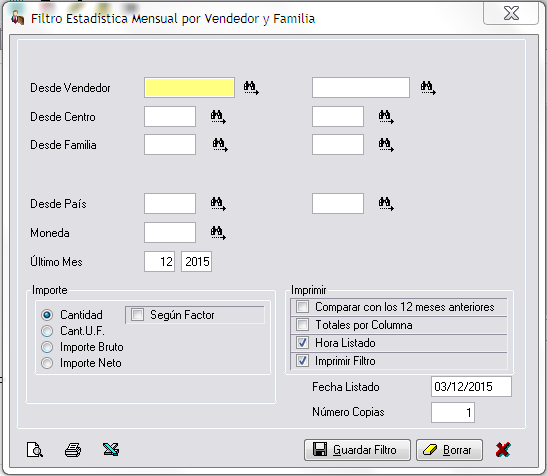Uncheck the Hora Listado checkbox
Image resolution: width=547 pixels, height=476 pixels.
tap(302, 343)
